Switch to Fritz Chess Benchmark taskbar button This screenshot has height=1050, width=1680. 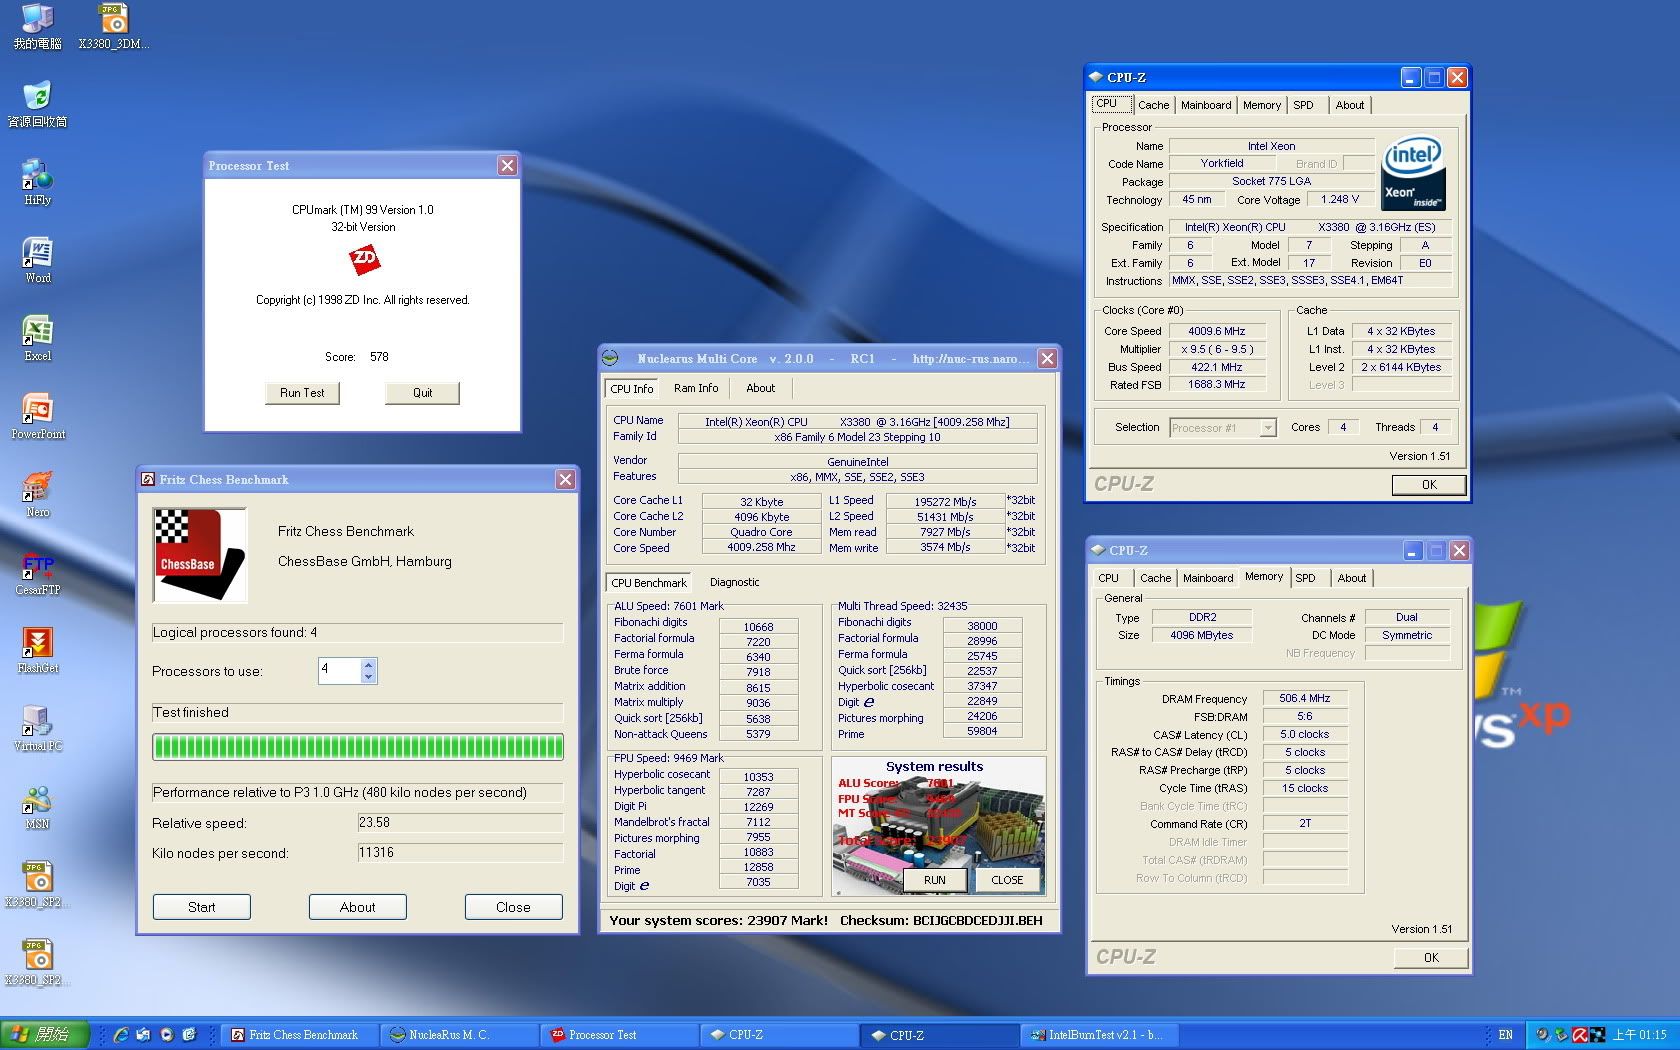(x=299, y=1035)
